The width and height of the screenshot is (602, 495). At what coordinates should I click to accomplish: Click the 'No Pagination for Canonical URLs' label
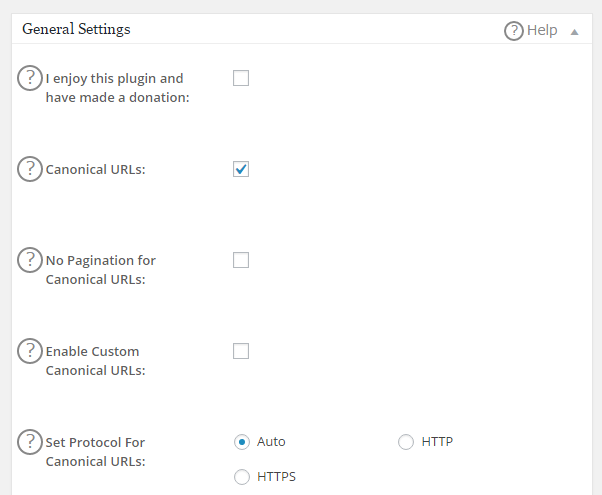(100, 270)
